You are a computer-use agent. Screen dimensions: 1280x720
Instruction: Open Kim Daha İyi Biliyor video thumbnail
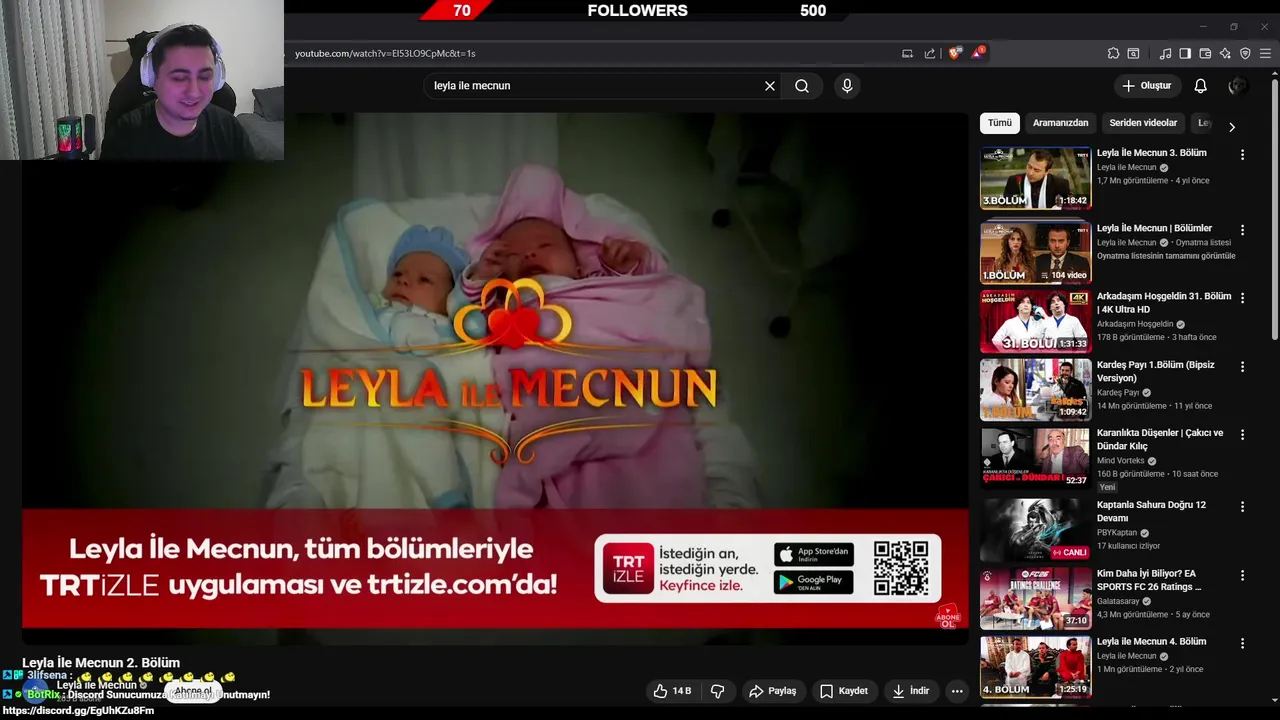click(x=1035, y=598)
